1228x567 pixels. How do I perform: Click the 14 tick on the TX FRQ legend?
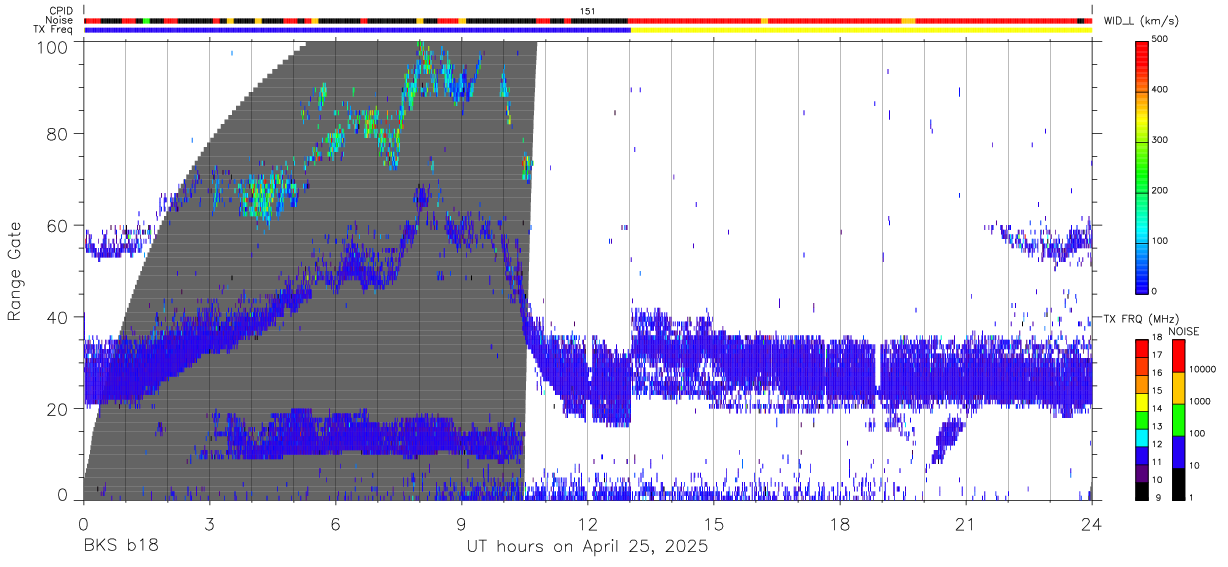1157,408
